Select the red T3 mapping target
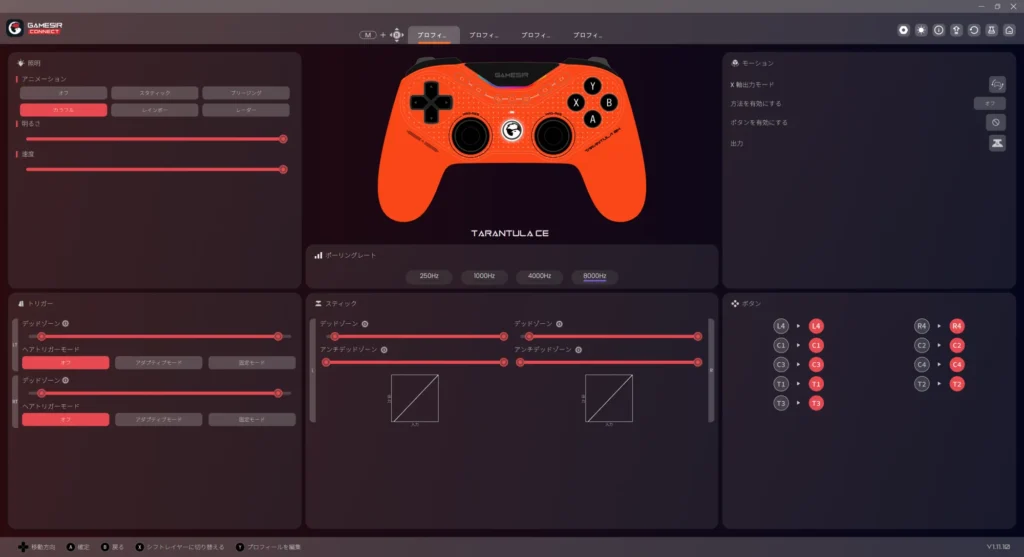 coord(816,403)
